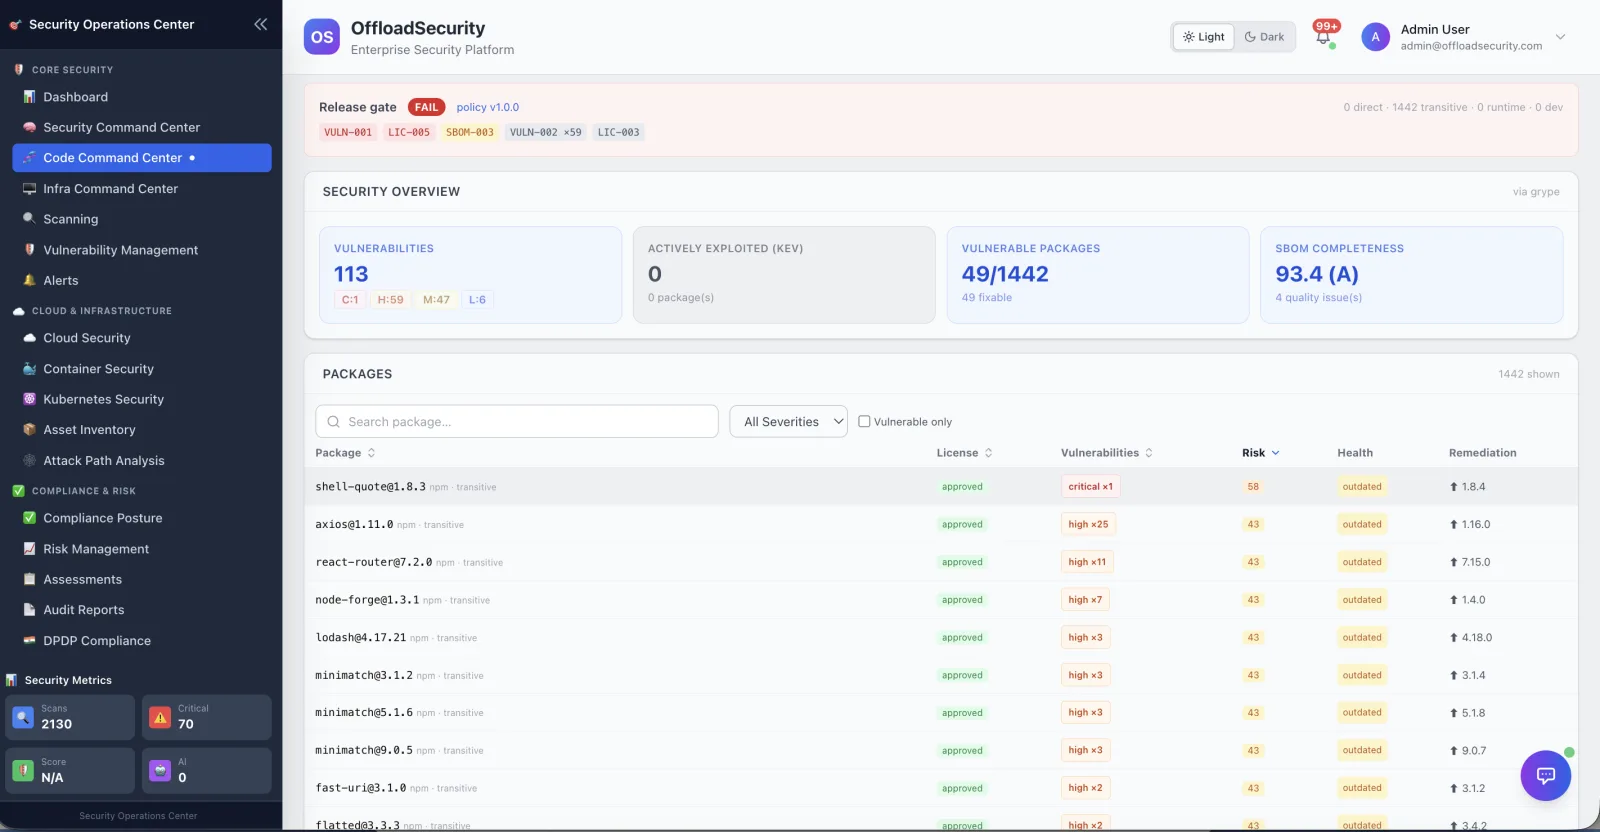Click the Risk Management chart icon
This screenshot has height=832, width=1600.
point(29,549)
